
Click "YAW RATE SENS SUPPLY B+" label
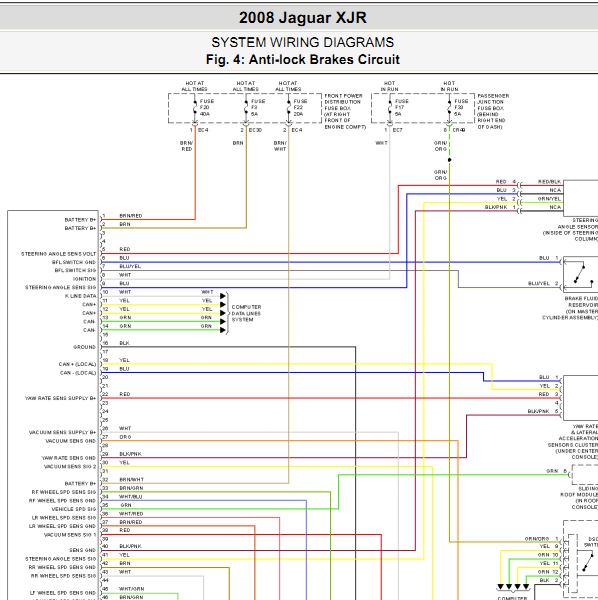[x=60, y=398]
